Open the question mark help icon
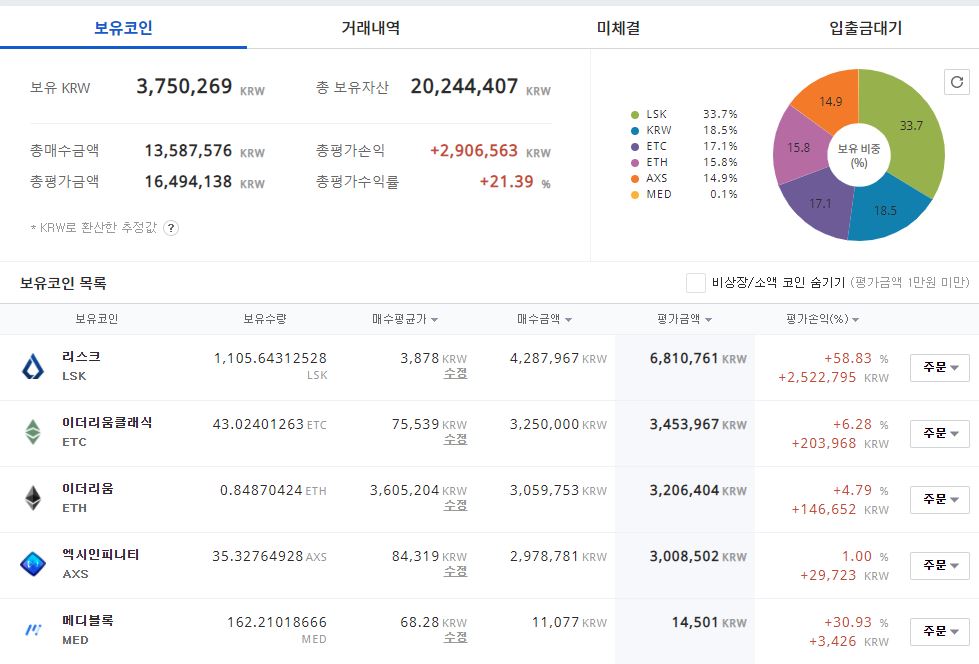The height and width of the screenshot is (664, 979). pyautogui.click(x=170, y=228)
